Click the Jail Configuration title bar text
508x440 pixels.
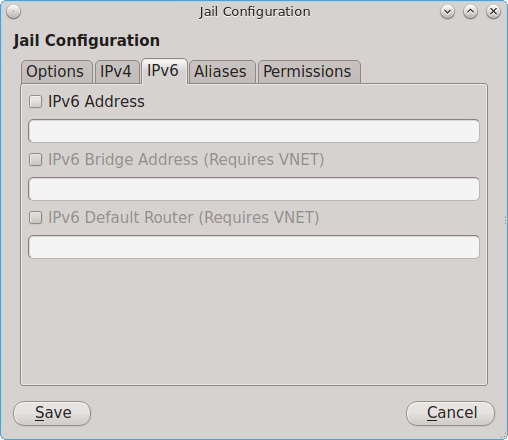tap(255, 12)
